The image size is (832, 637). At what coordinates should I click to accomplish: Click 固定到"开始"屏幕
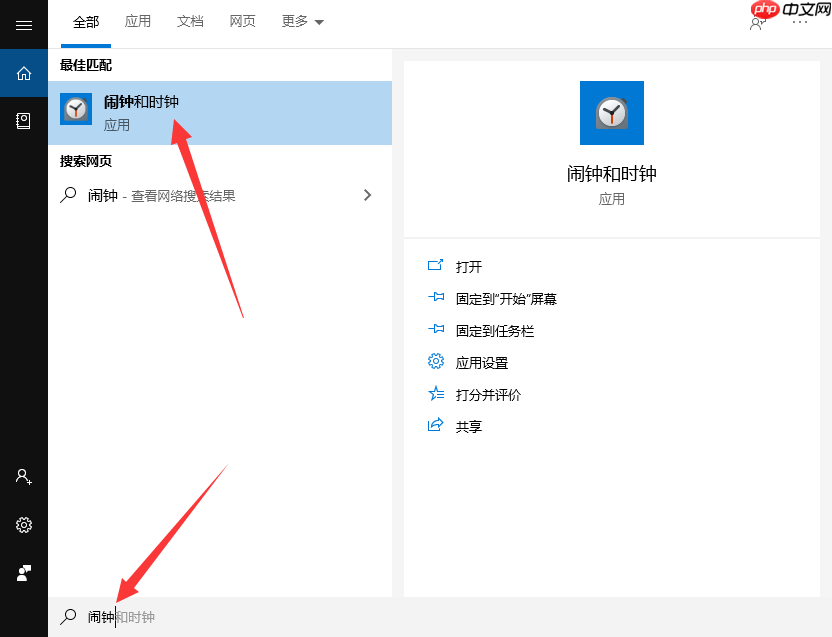506,299
